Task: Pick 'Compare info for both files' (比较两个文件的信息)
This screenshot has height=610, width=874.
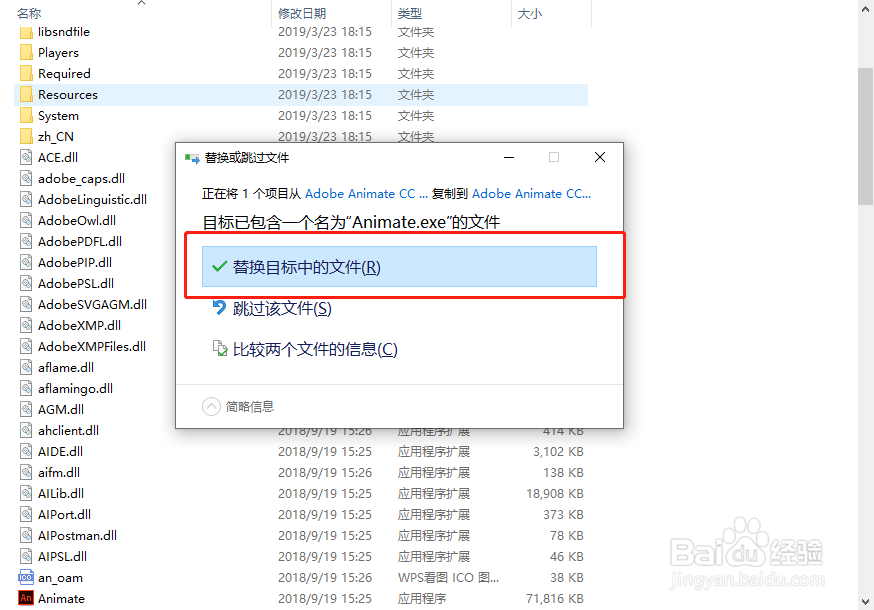Action: pyautogui.click(x=305, y=350)
